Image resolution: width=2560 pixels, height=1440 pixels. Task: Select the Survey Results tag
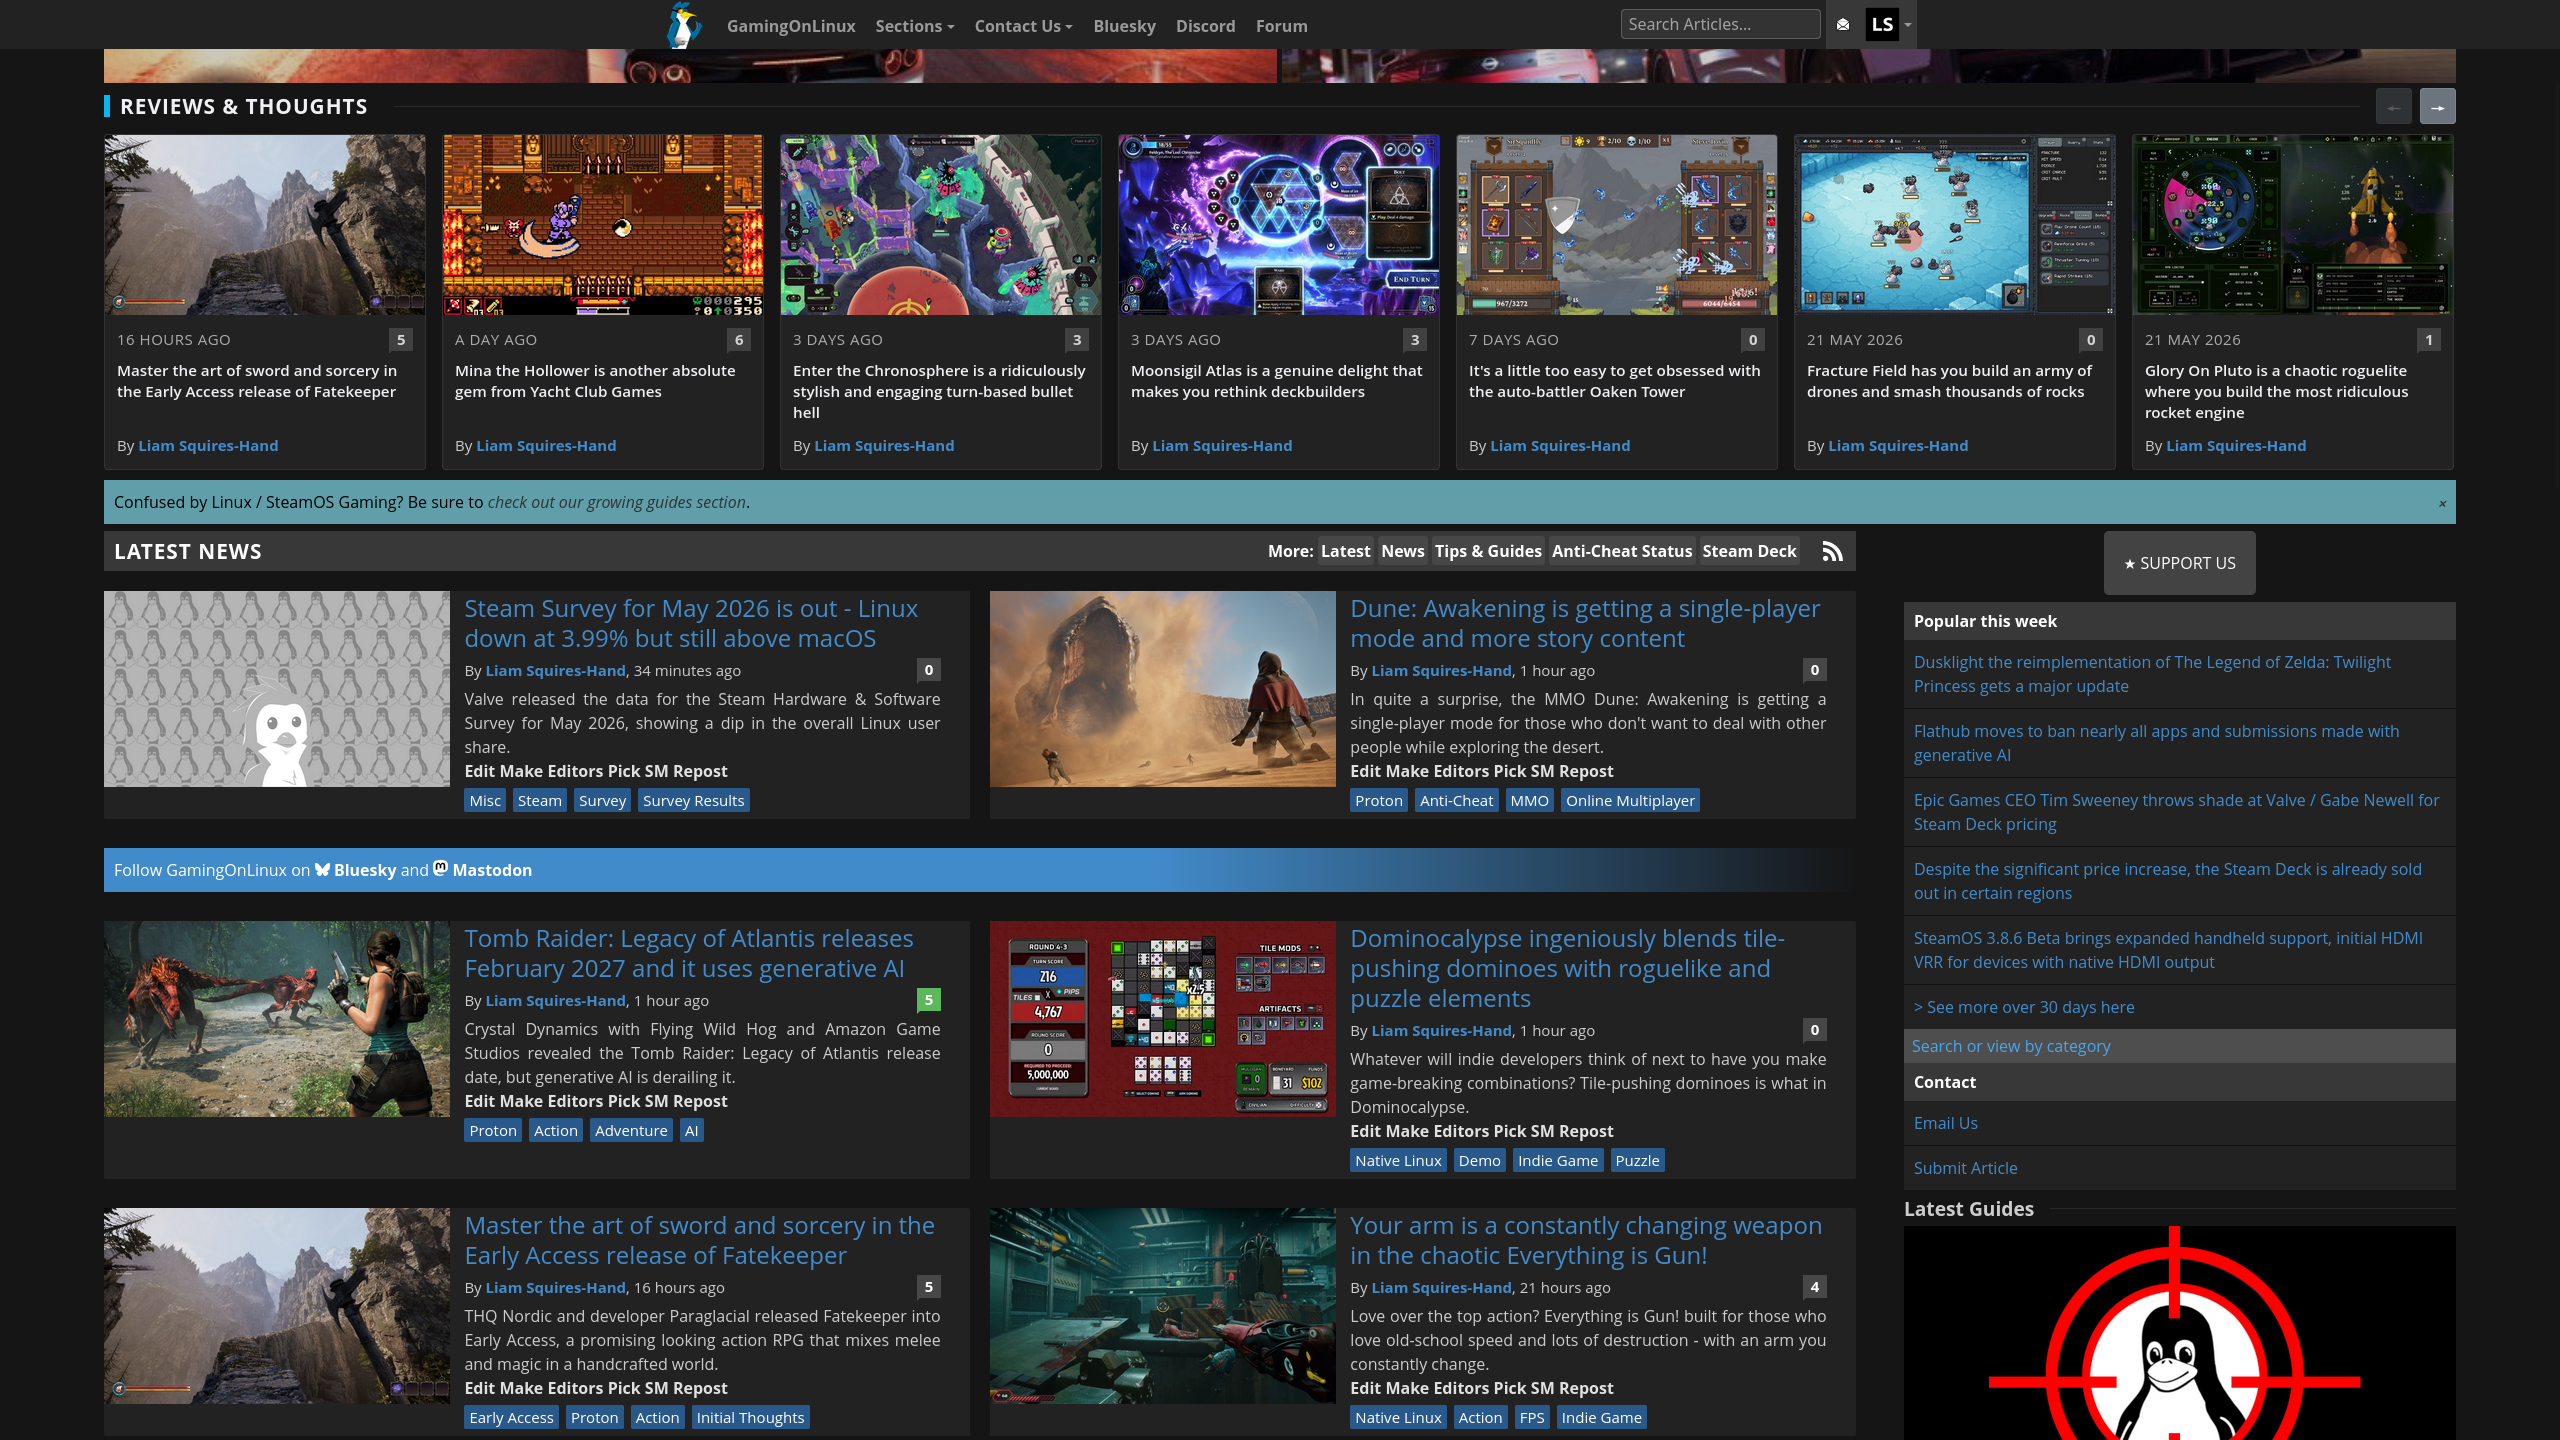point(693,800)
